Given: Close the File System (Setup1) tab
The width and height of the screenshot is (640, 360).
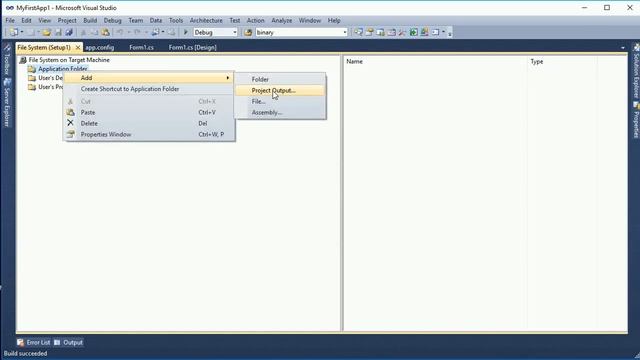Looking at the screenshot, I should [x=78, y=48].
